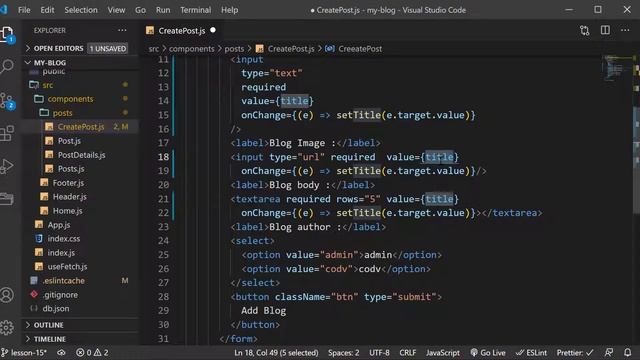The image size is (640, 360).
Task: Click the posts breadcrumb
Action: (x=234, y=49)
